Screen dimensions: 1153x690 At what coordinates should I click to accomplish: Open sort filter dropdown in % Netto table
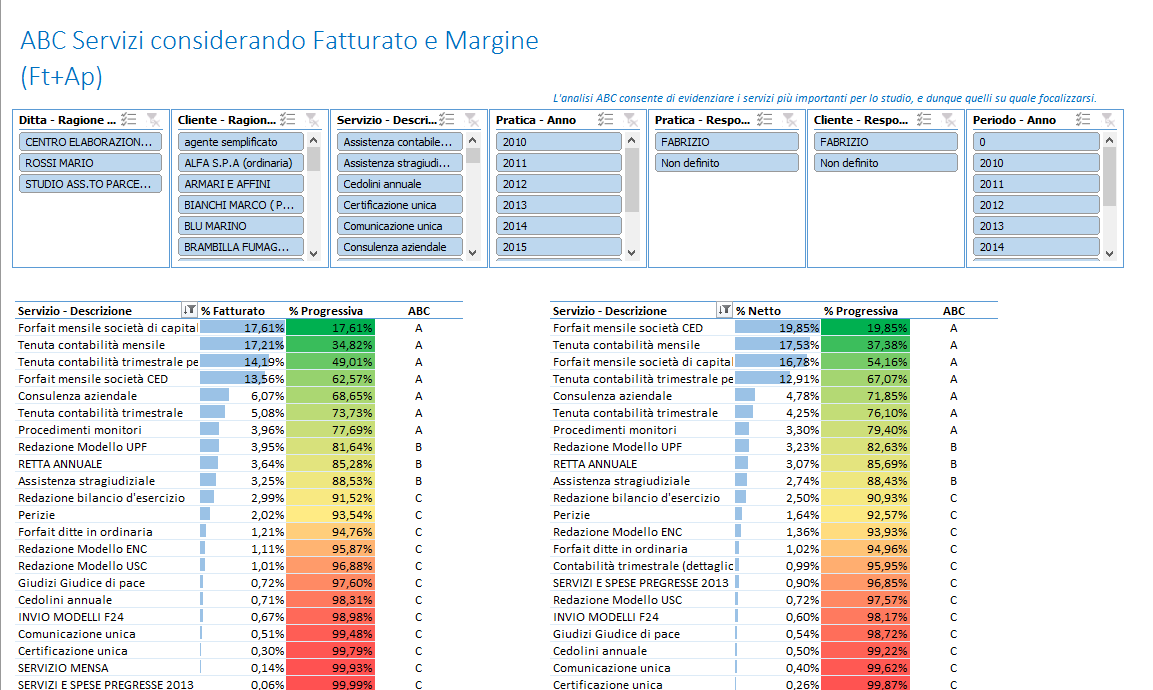725,311
